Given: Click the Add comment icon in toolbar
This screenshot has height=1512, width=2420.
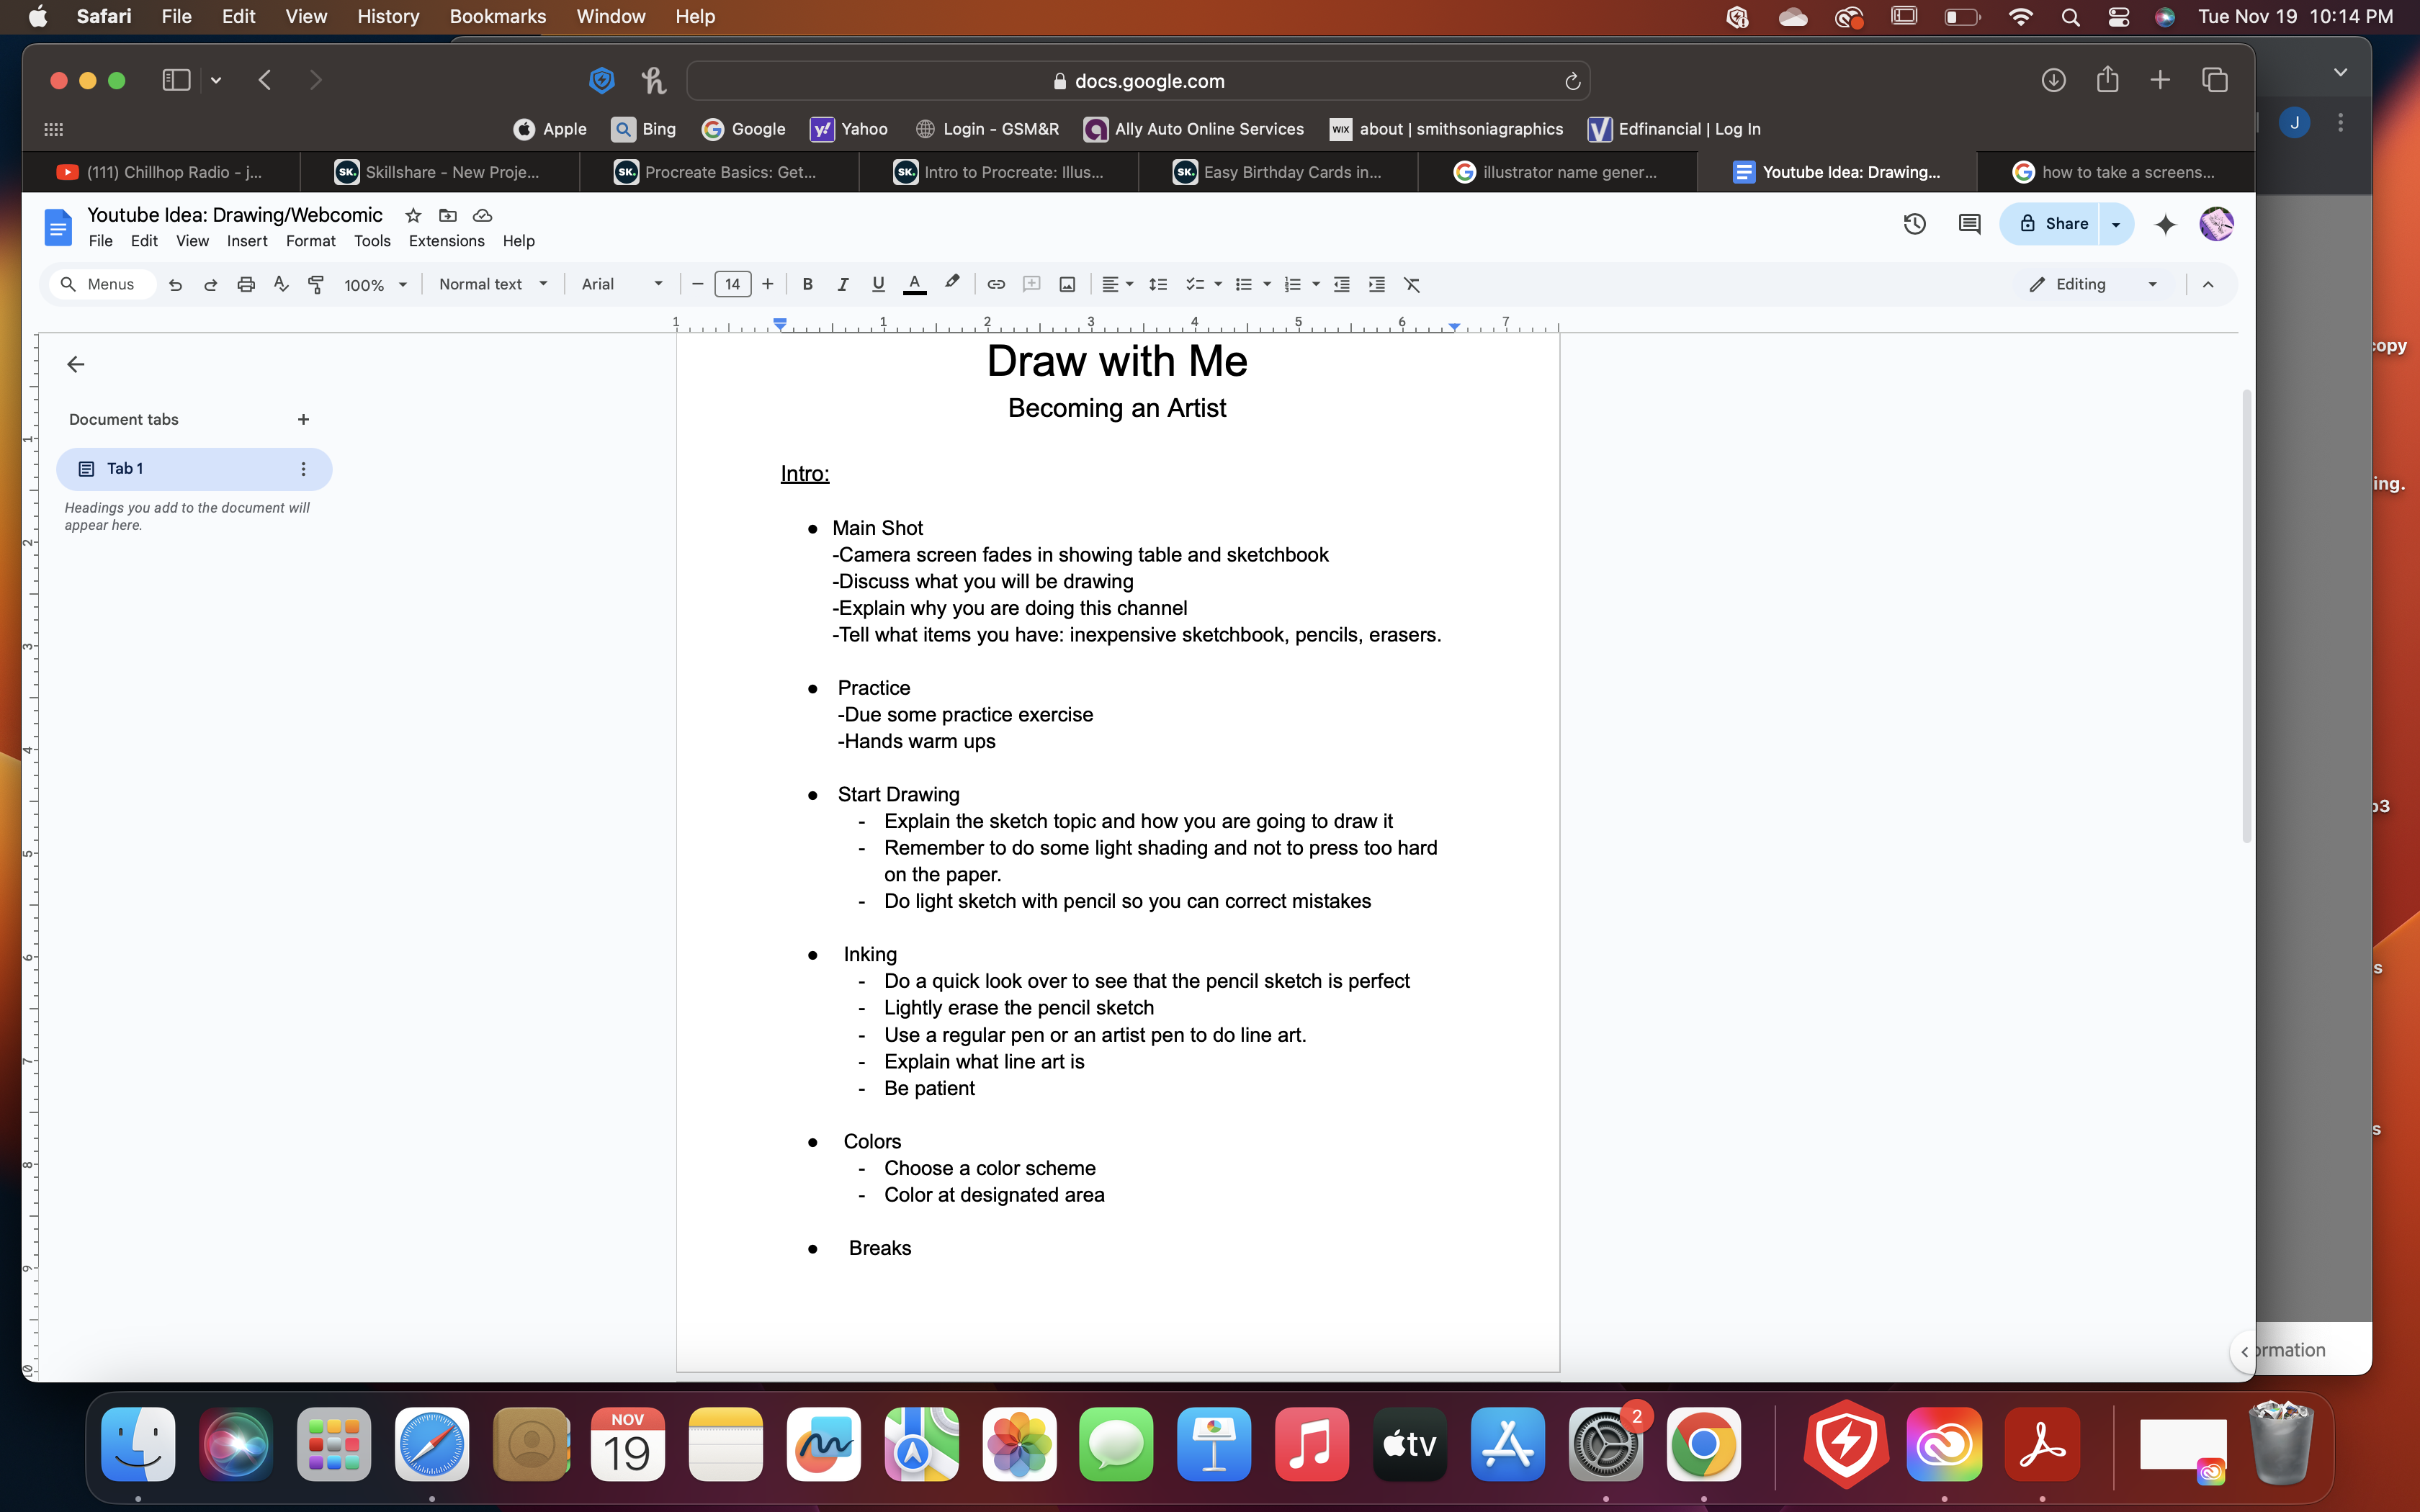Looking at the screenshot, I should [x=1031, y=285].
